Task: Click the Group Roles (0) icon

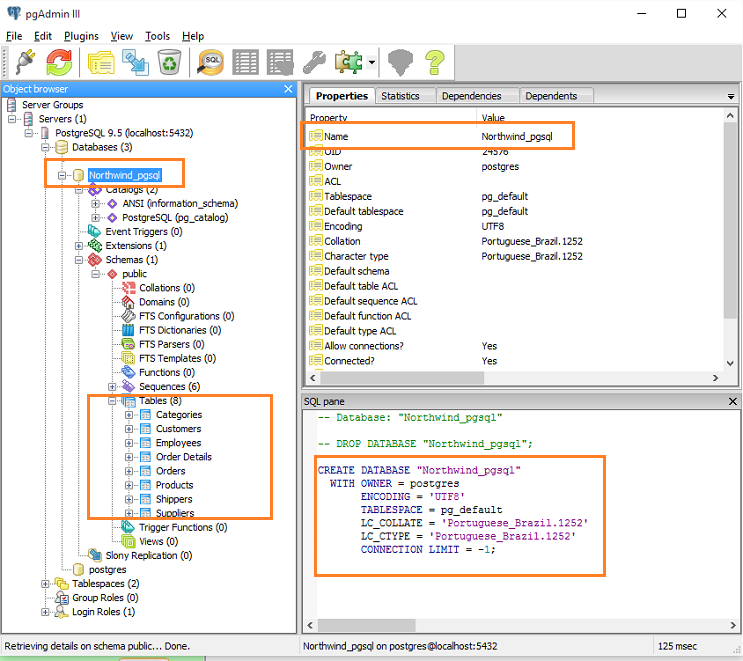Action: click(x=62, y=598)
